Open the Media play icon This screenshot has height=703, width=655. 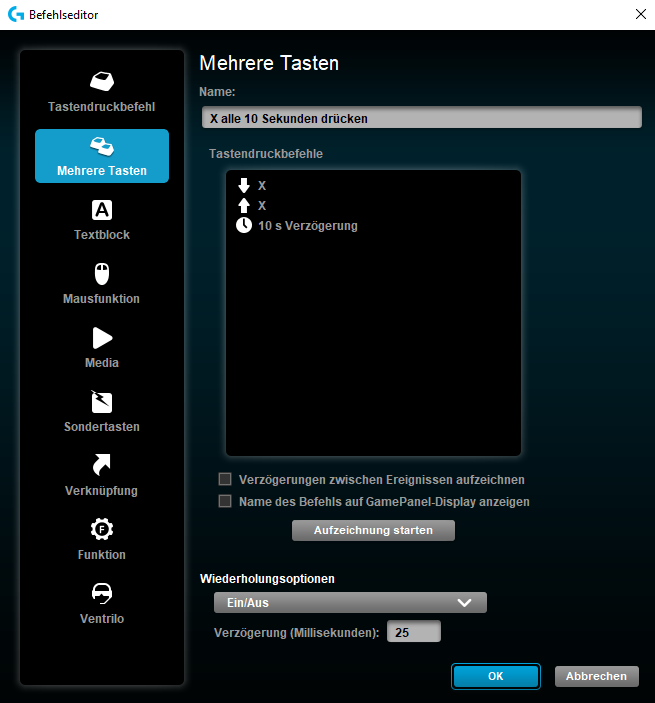pyautogui.click(x=102, y=338)
